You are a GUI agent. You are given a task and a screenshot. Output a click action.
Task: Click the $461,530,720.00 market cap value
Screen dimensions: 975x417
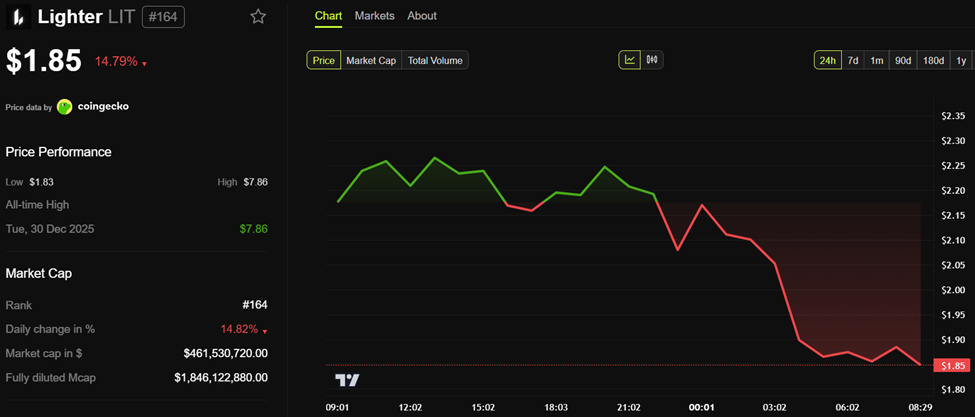[x=226, y=353]
